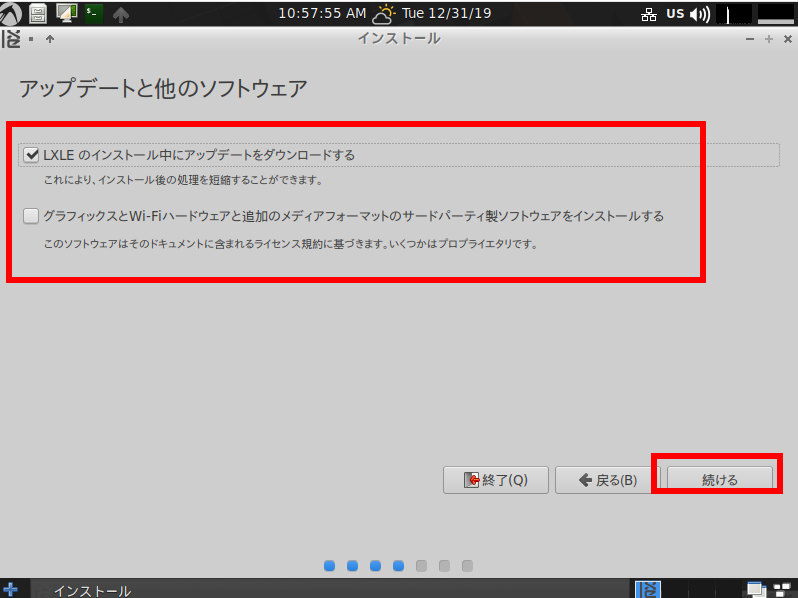
Task: Launch the terminal from the top panel
Action: pyautogui.click(x=93, y=14)
